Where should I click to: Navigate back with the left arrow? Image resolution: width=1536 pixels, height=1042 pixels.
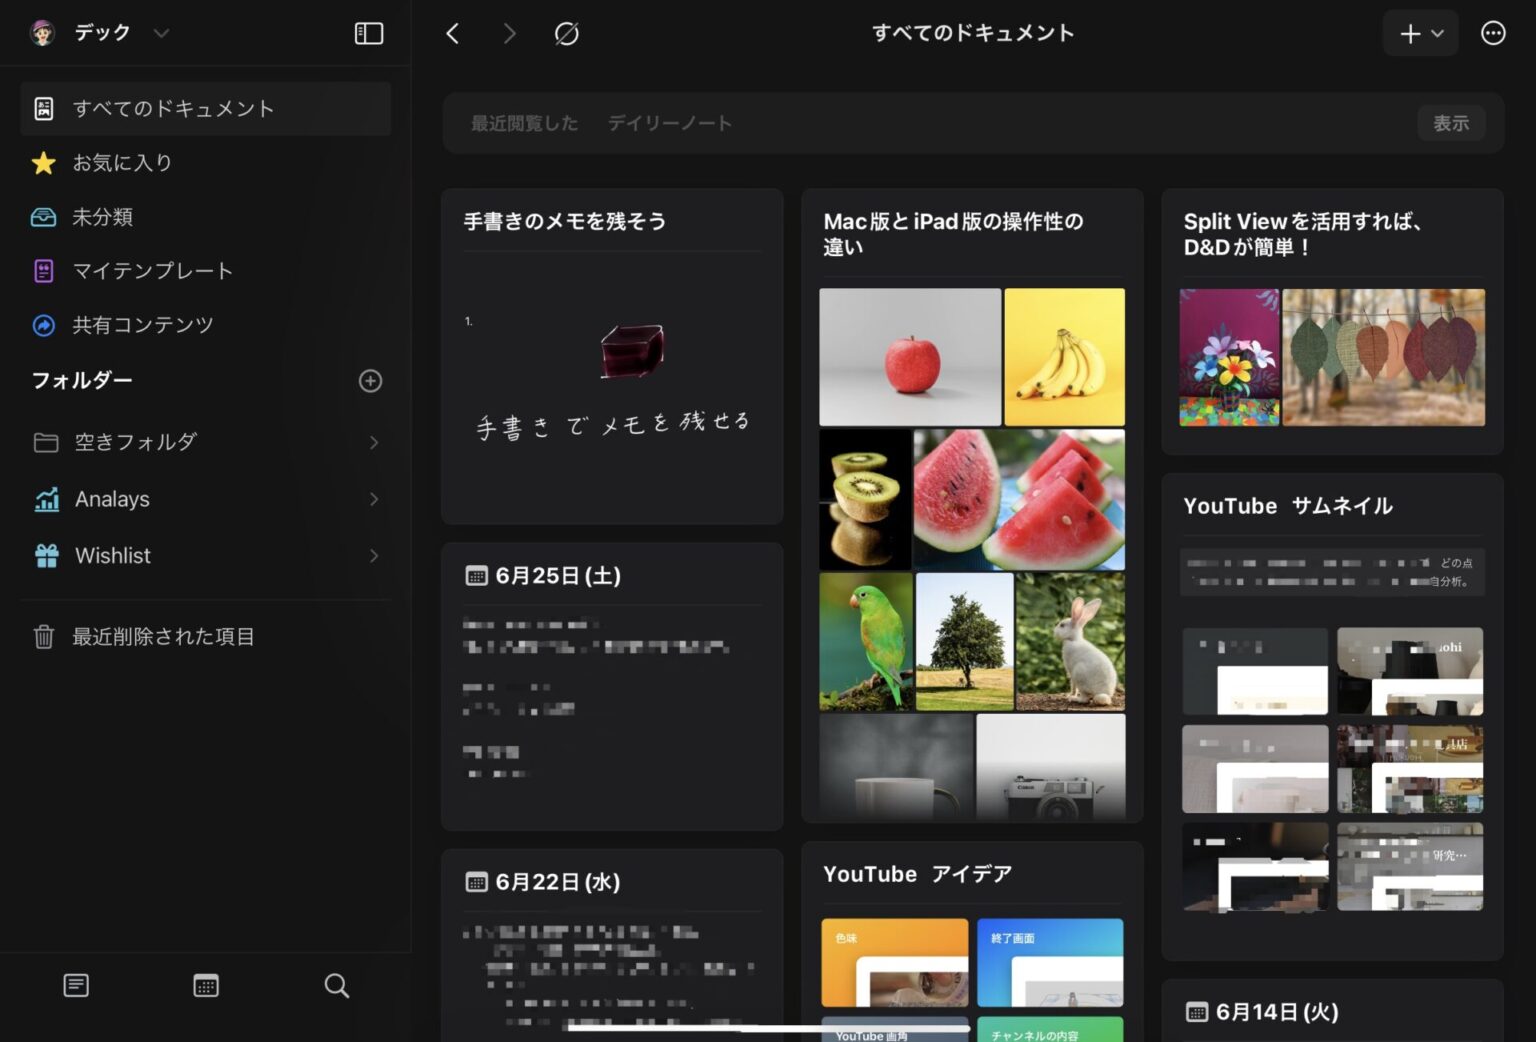click(452, 33)
